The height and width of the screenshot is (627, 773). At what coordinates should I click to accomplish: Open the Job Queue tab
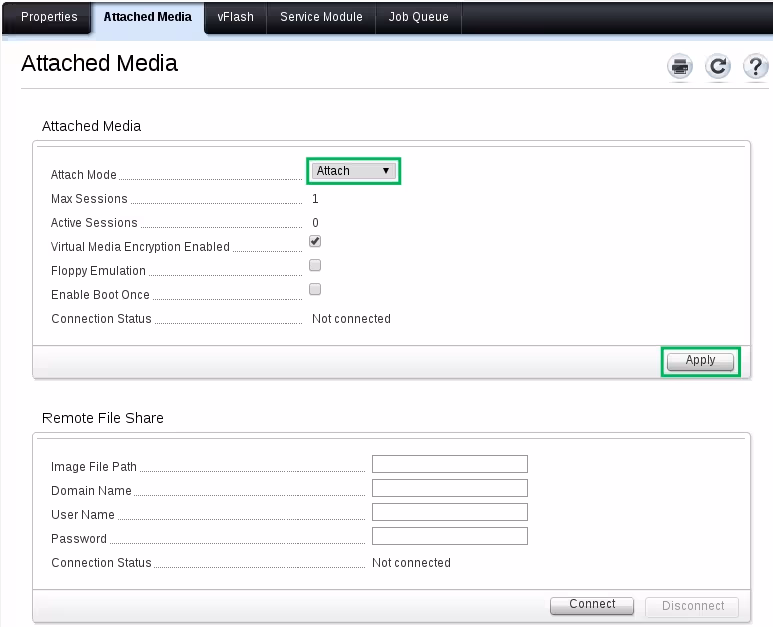419,17
